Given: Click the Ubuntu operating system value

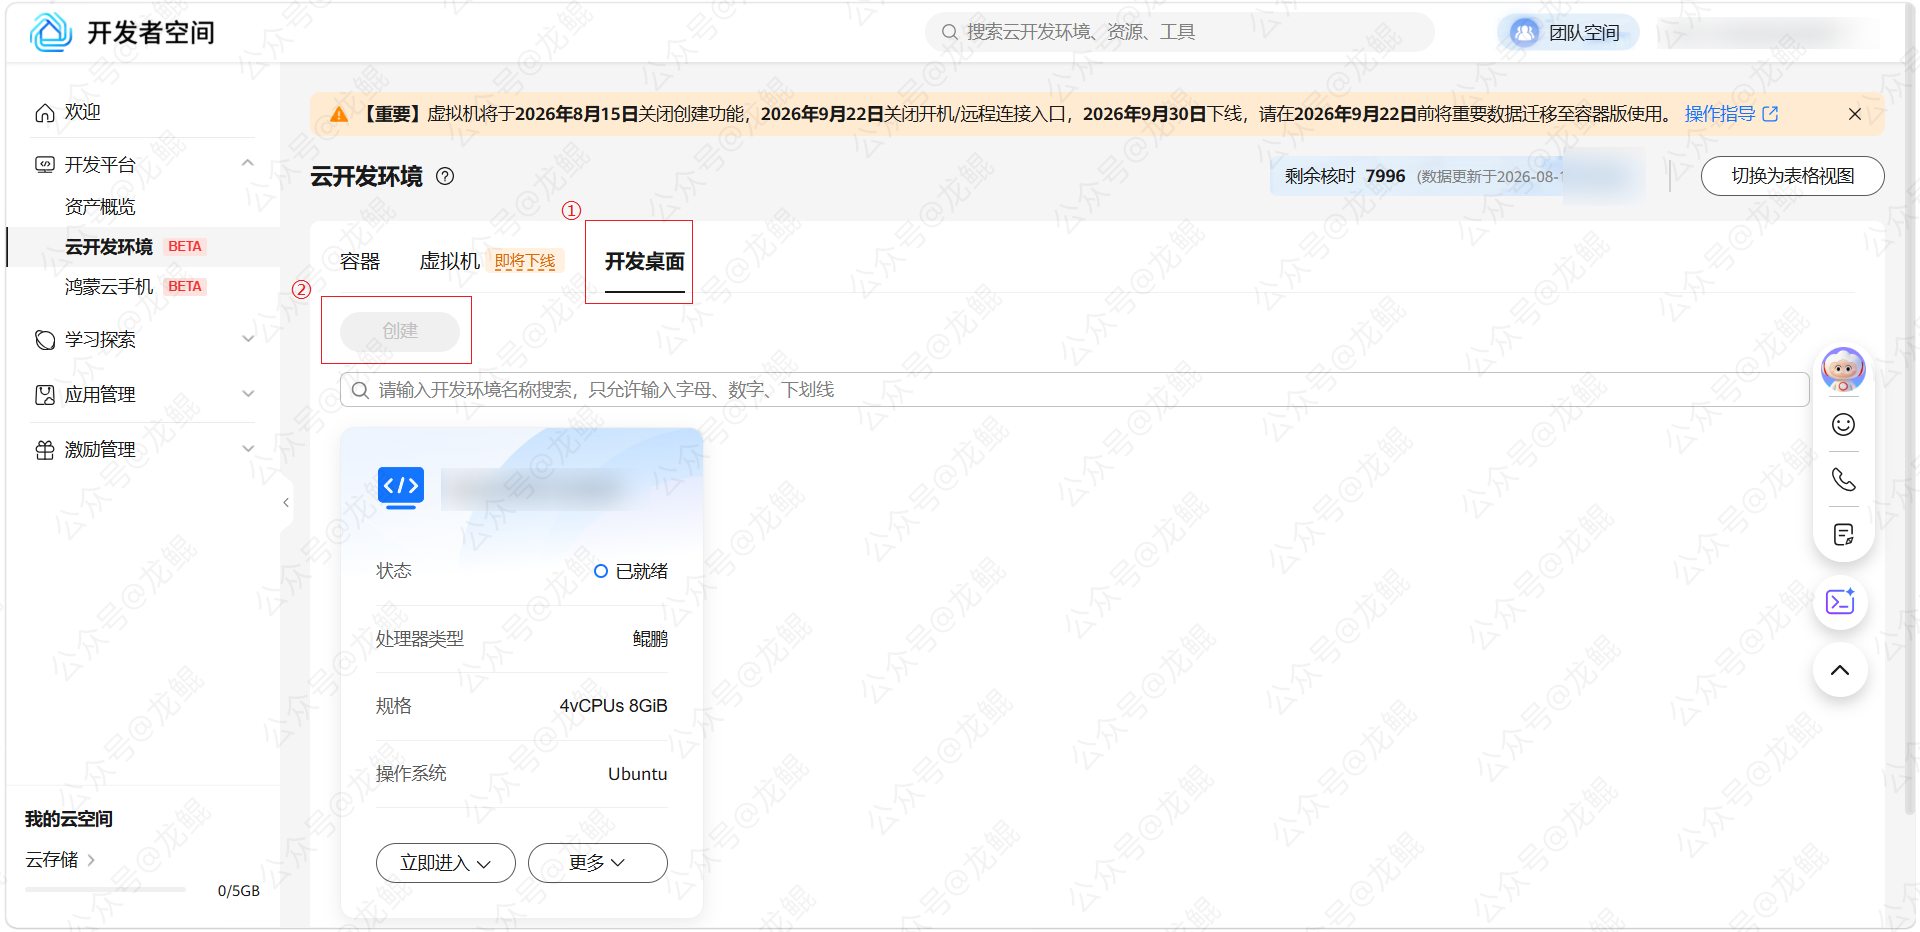Looking at the screenshot, I should [637, 774].
